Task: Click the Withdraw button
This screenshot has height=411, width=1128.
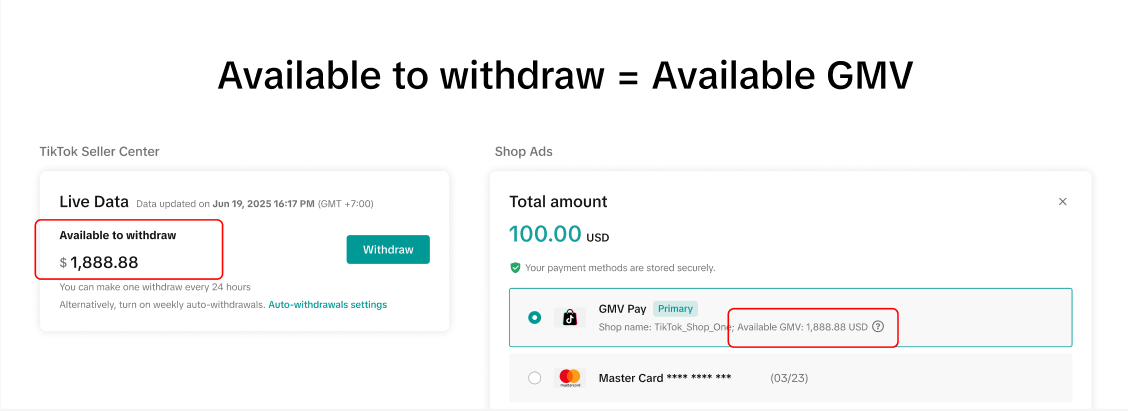Action: pos(388,249)
